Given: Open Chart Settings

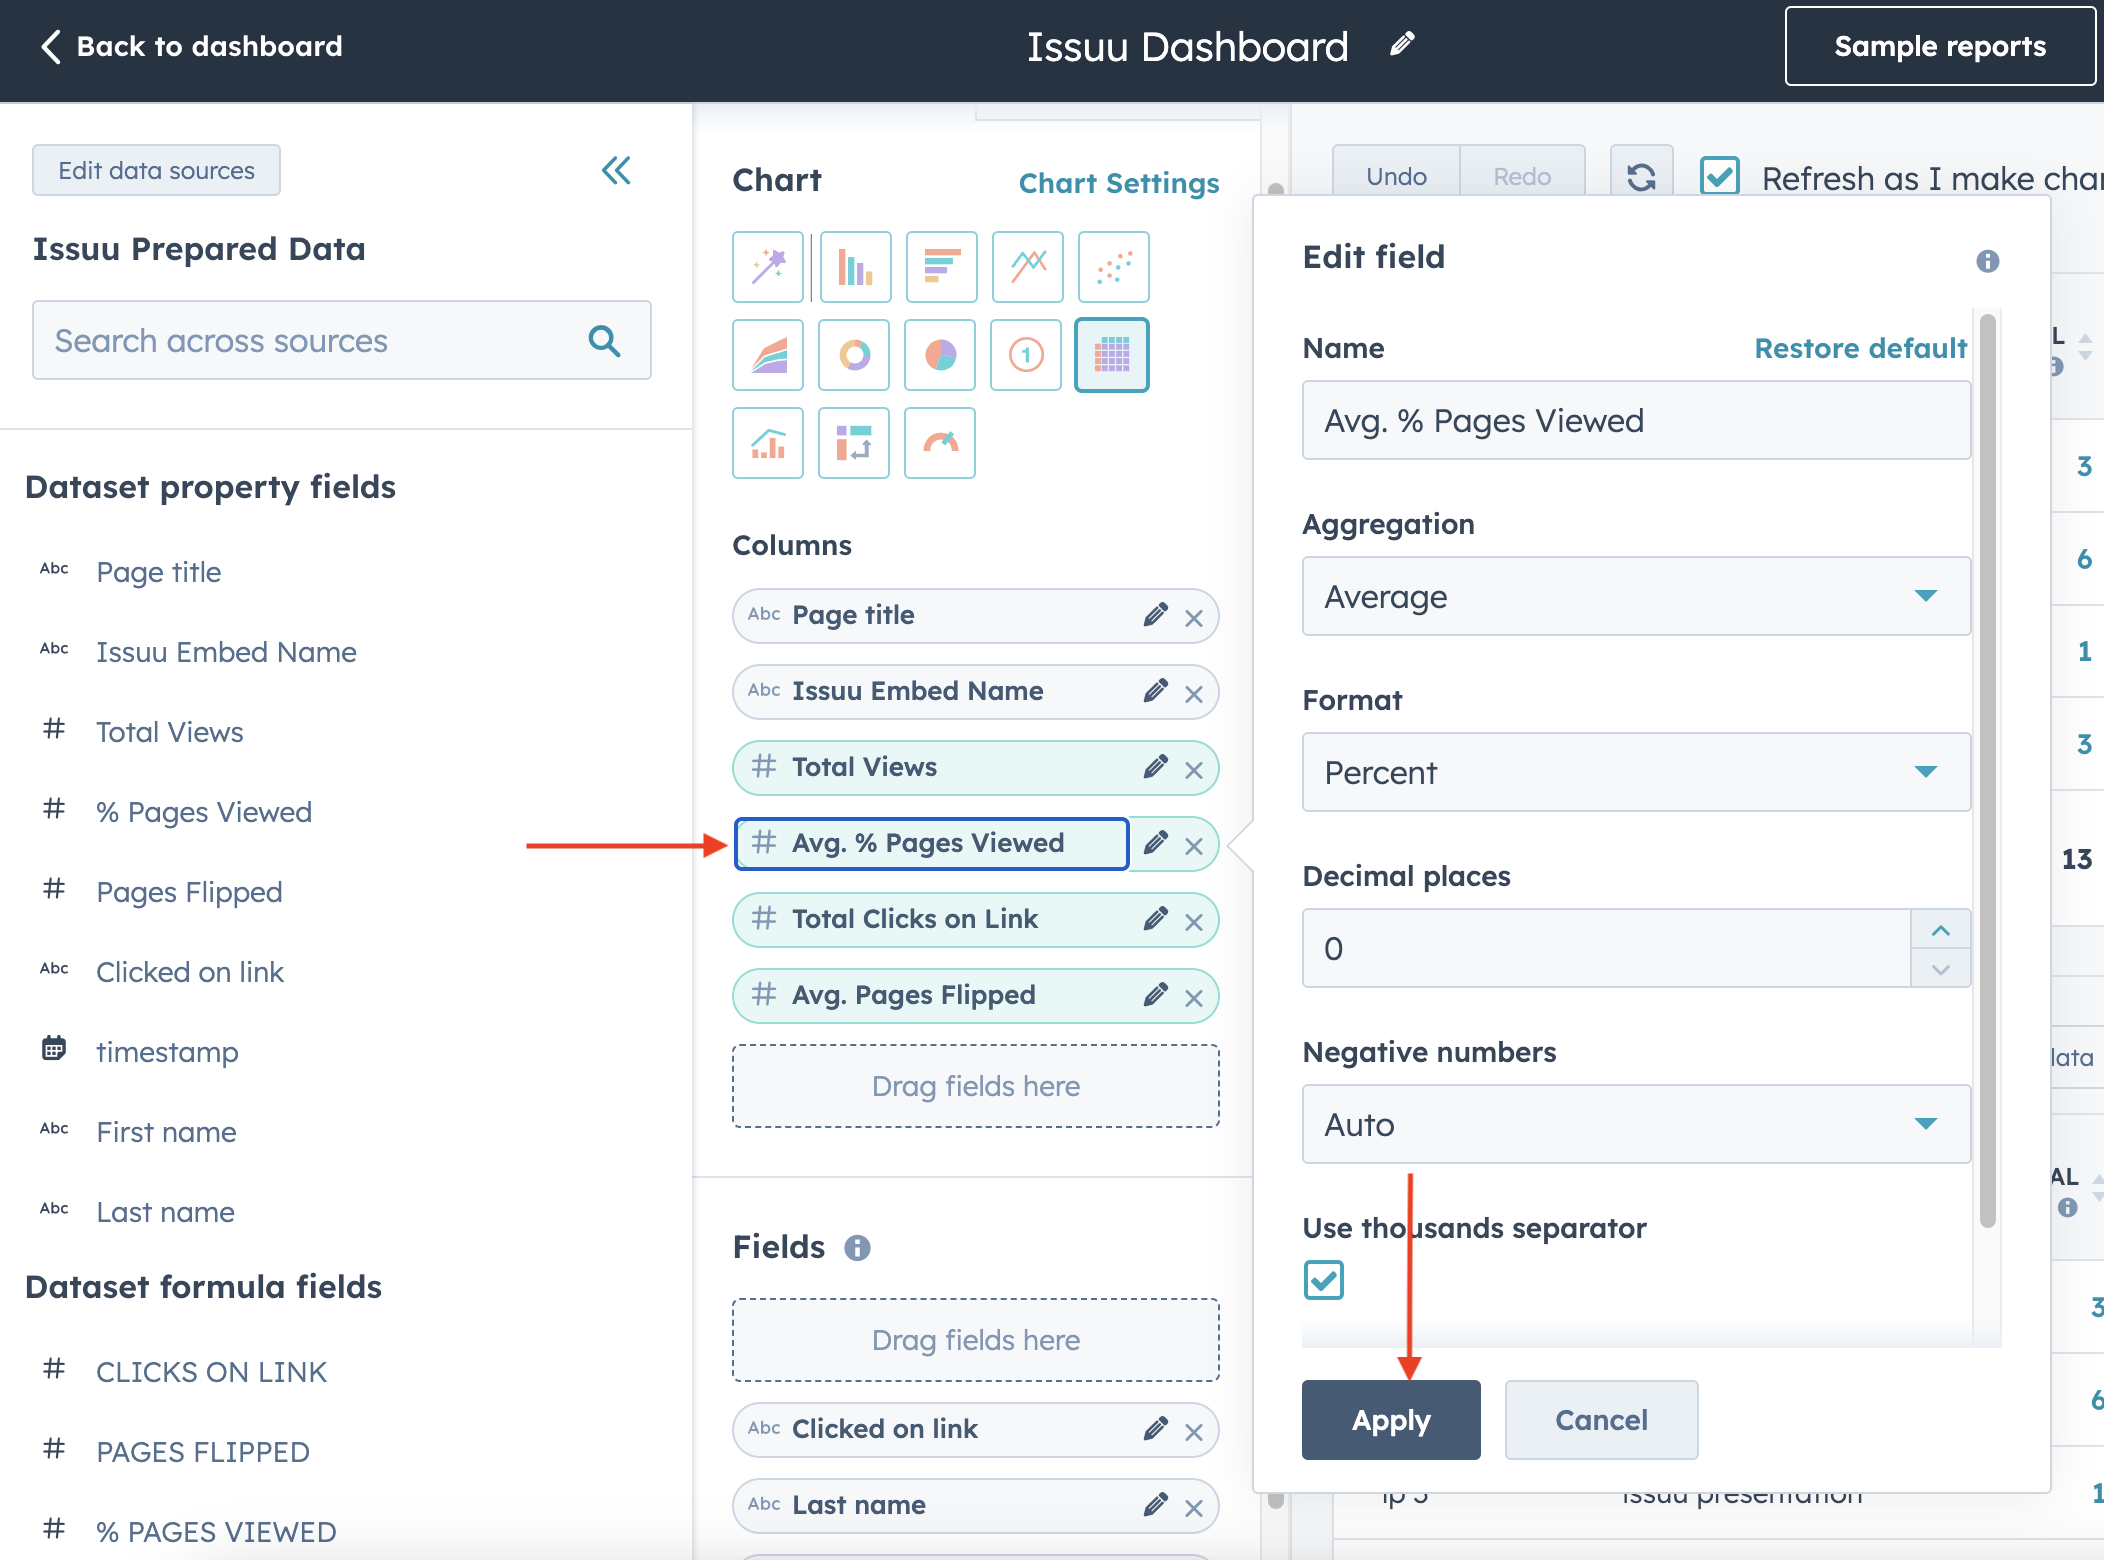Looking at the screenshot, I should [x=1119, y=183].
